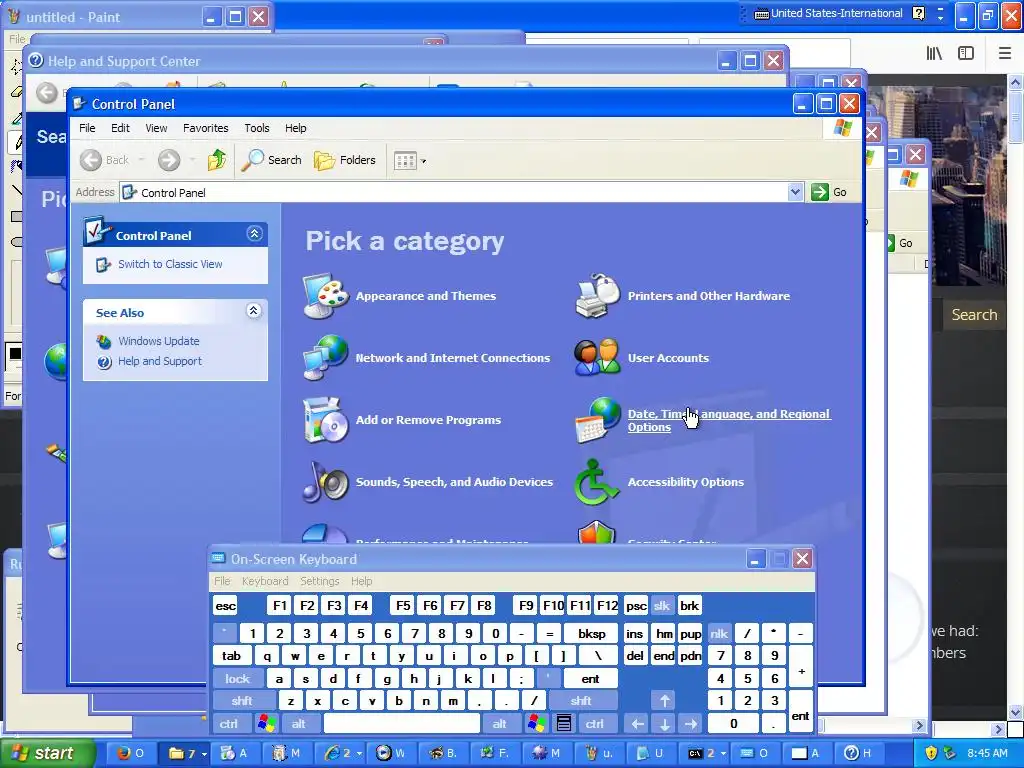Image resolution: width=1024 pixels, height=768 pixels.
Task: Toggle the Folders pane button
Action: tap(345, 160)
